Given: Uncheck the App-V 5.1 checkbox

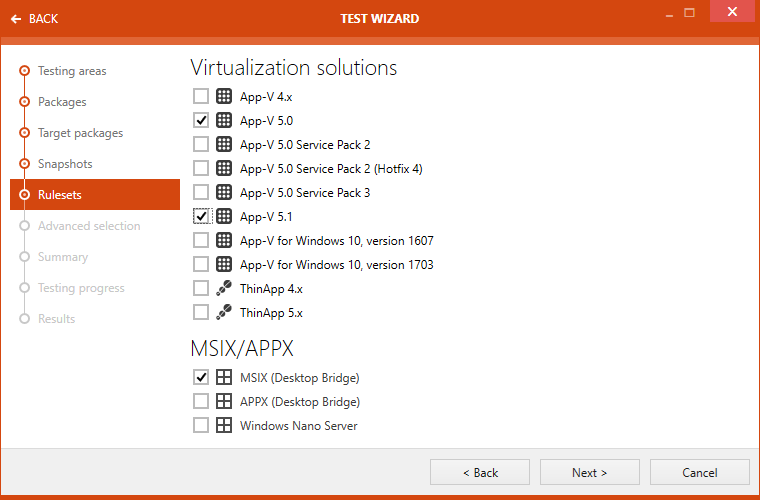Looking at the screenshot, I should pos(201,216).
